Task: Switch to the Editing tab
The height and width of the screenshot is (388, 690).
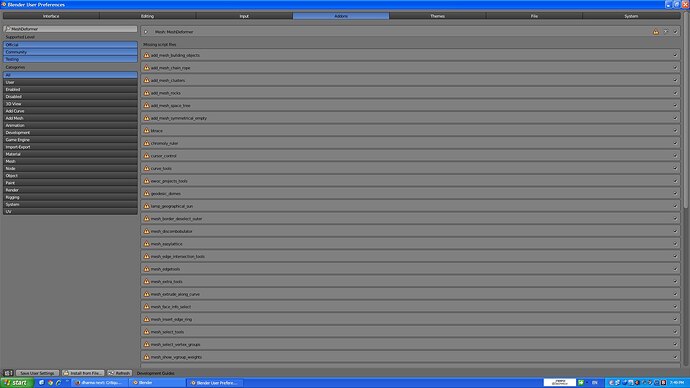Action: 147,16
